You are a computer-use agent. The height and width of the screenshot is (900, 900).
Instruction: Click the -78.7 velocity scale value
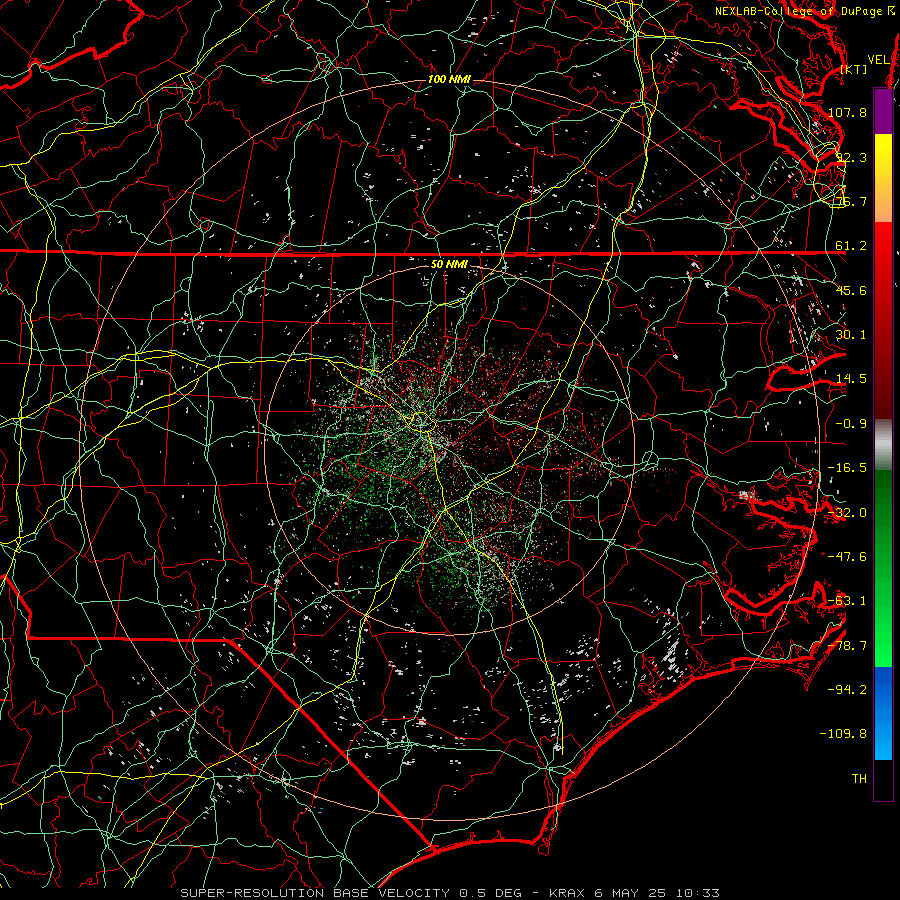click(x=847, y=646)
